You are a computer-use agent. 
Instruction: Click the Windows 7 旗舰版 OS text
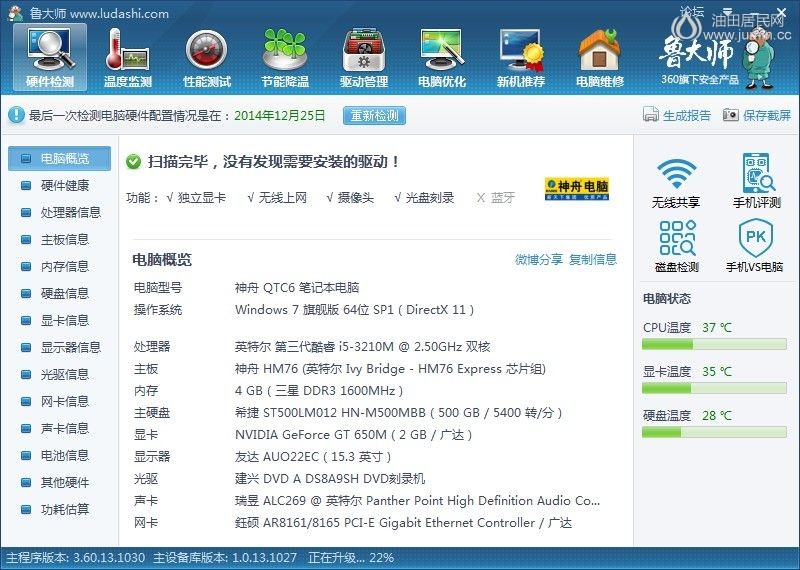[x=355, y=310]
